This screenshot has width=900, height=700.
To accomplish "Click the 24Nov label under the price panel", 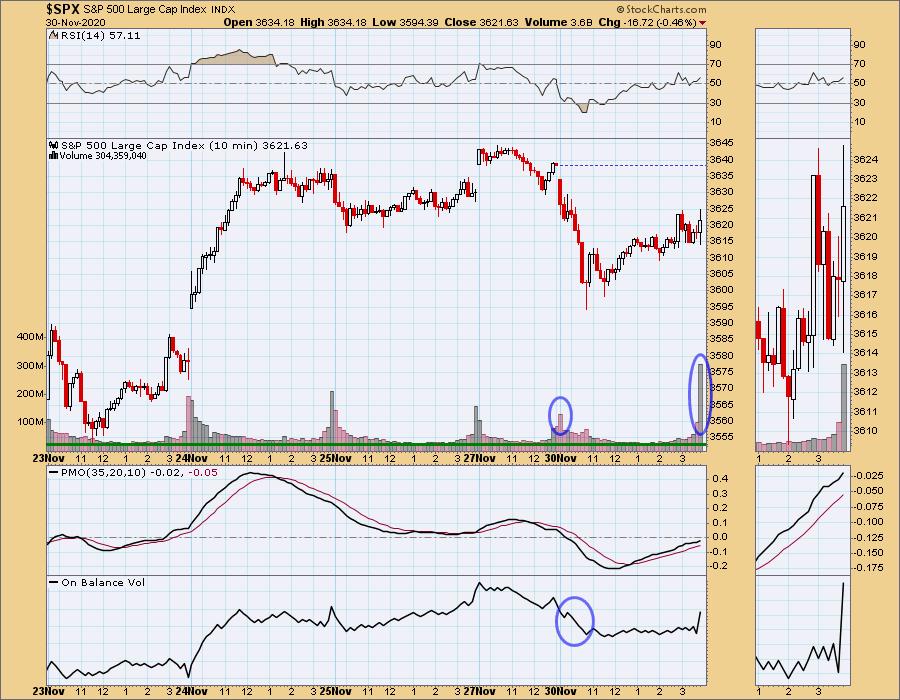I will point(191,458).
